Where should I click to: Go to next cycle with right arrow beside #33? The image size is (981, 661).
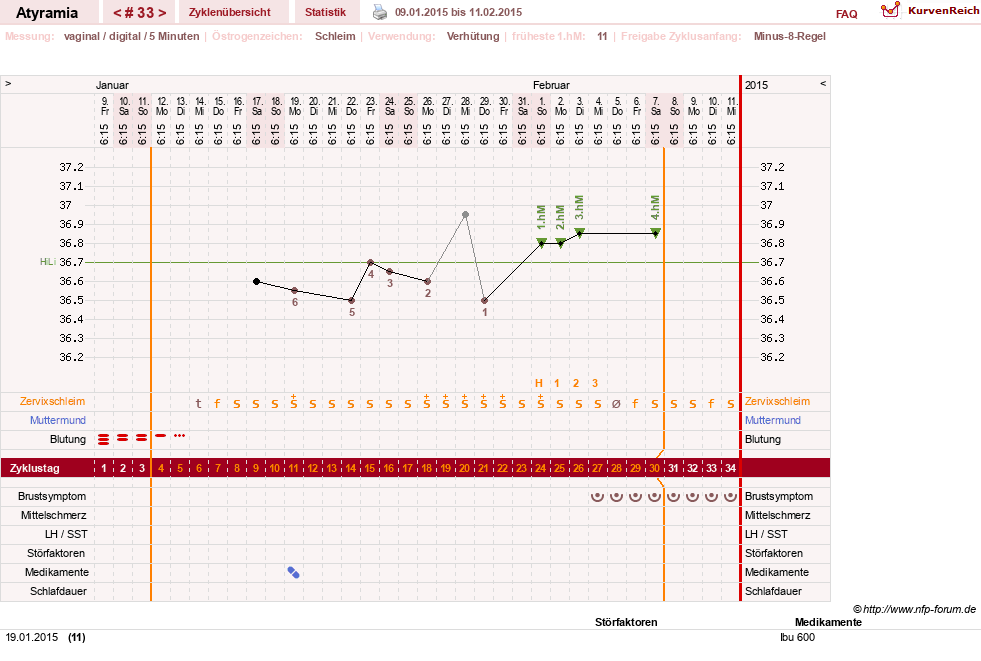coord(162,13)
